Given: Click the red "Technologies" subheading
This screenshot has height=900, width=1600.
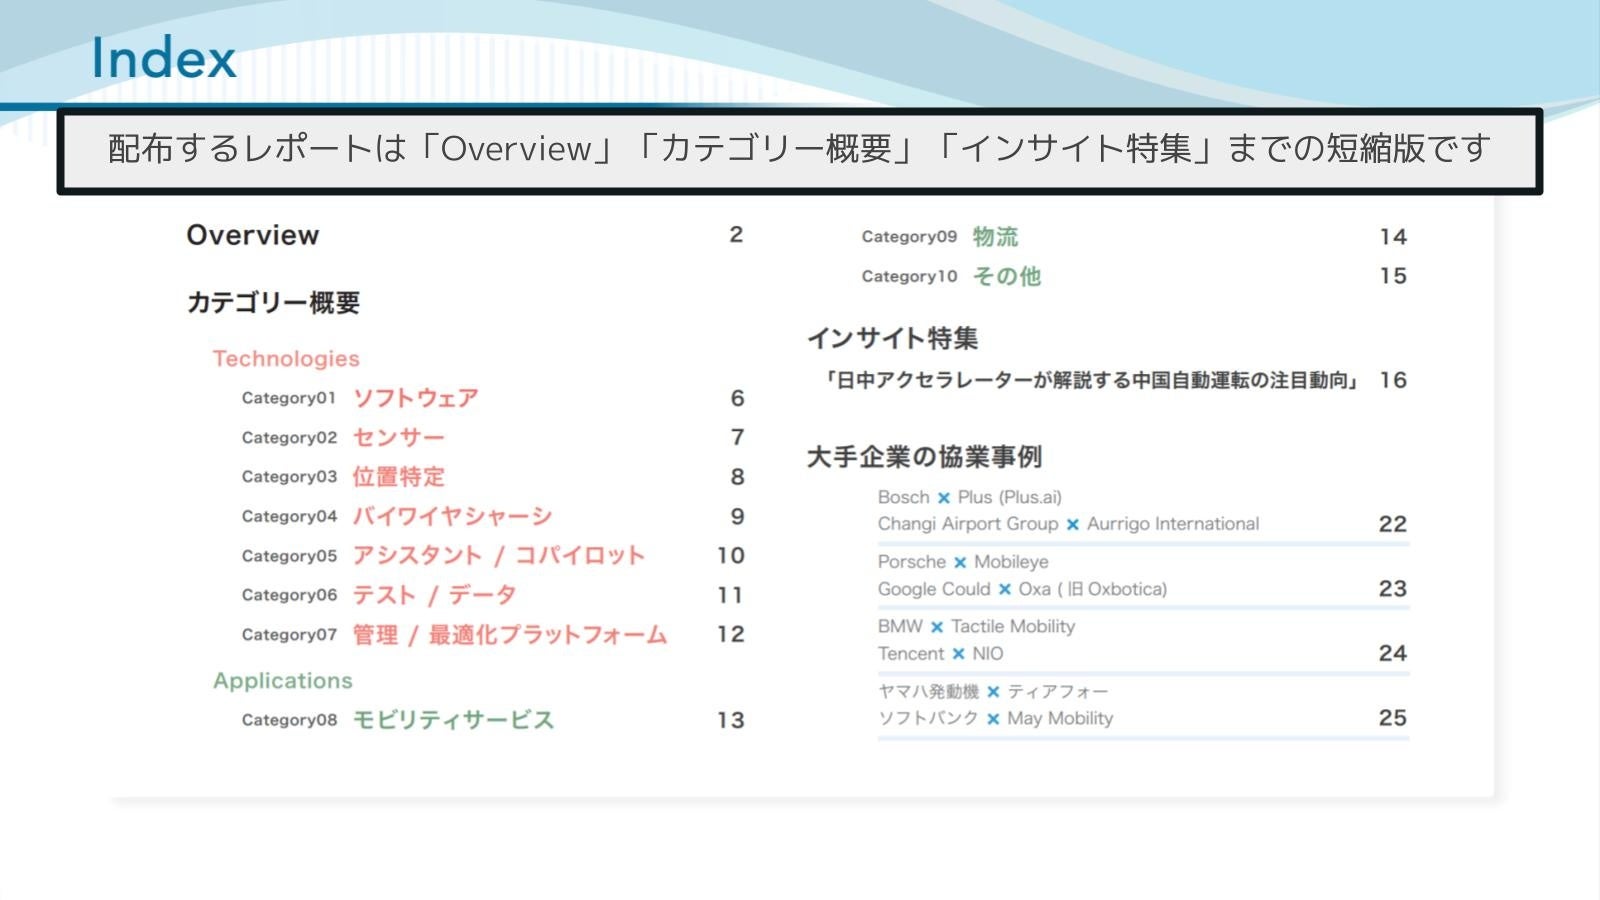Looking at the screenshot, I should (x=286, y=358).
